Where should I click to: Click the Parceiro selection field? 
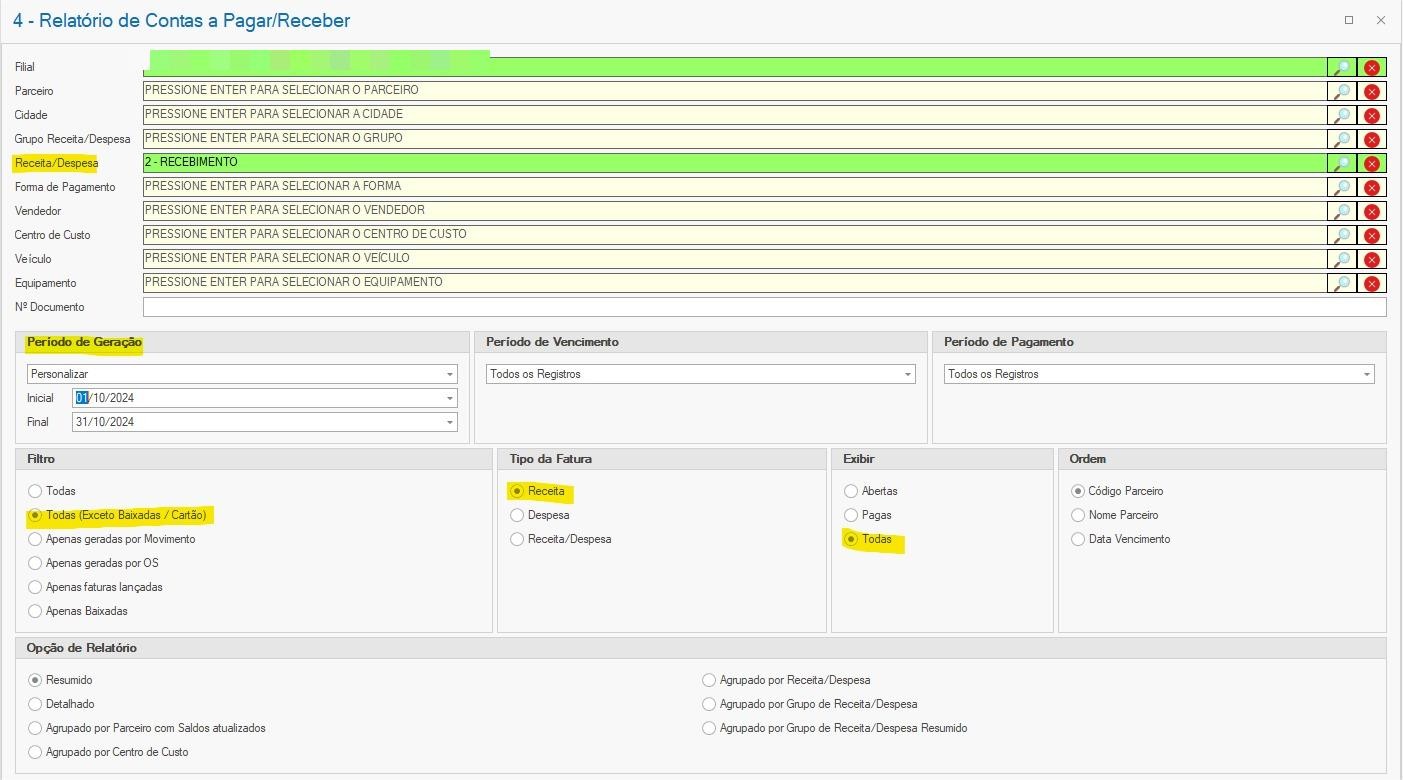(x=735, y=91)
